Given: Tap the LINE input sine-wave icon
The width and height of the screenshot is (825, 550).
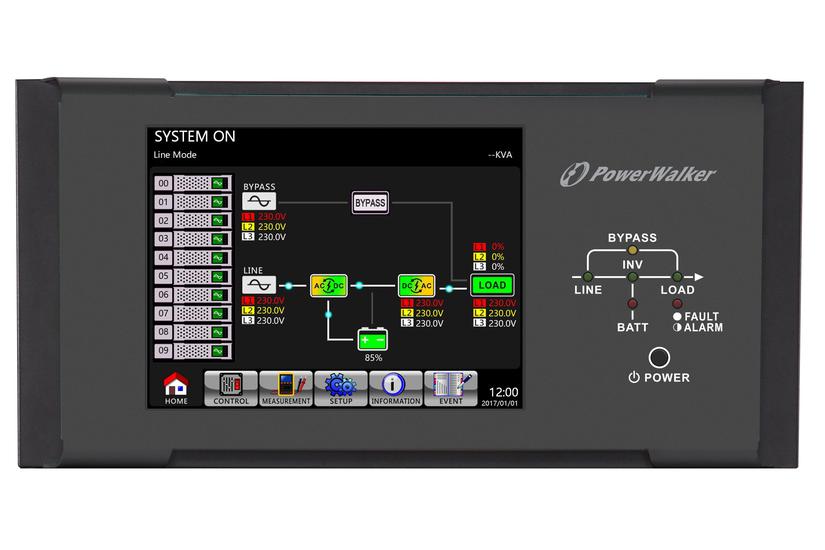Looking at the screenshot, I should (x=259, y=285).
